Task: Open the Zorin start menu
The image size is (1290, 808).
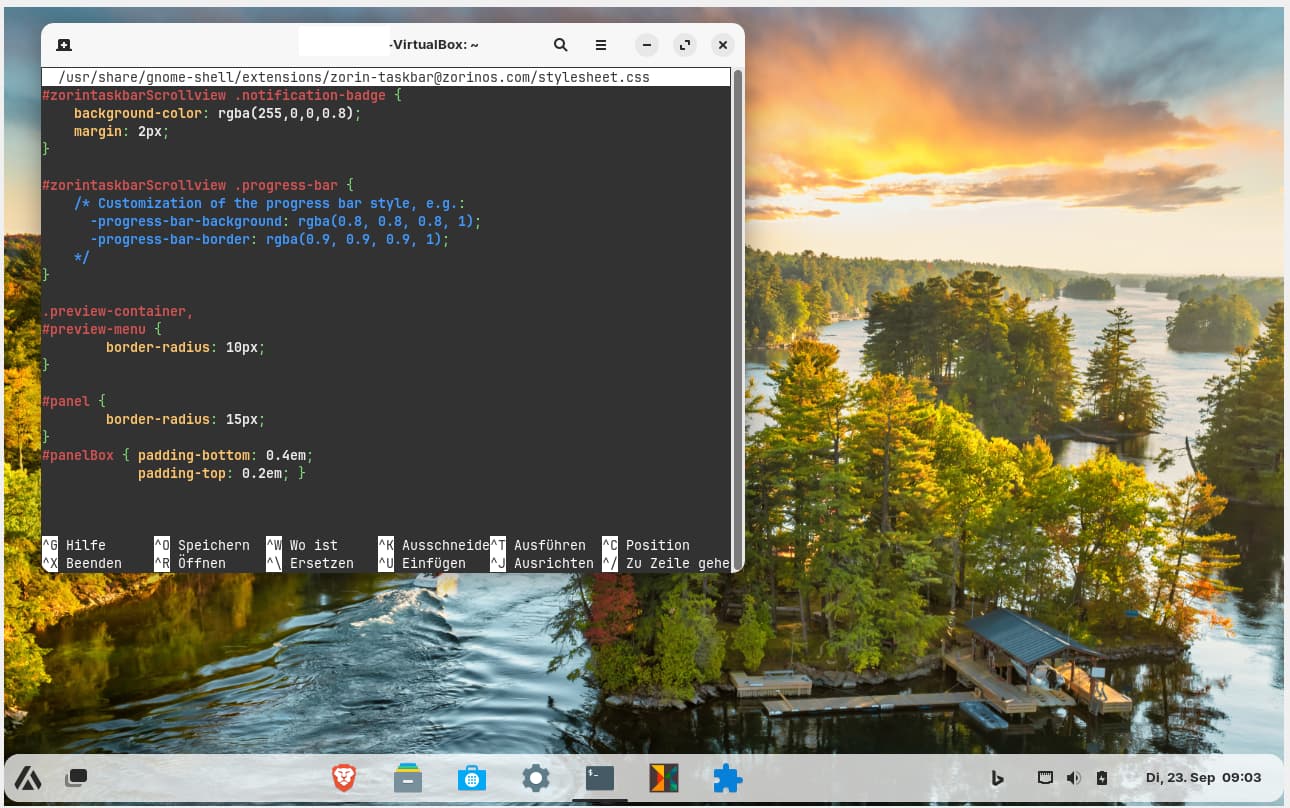Action: point(27,777)
